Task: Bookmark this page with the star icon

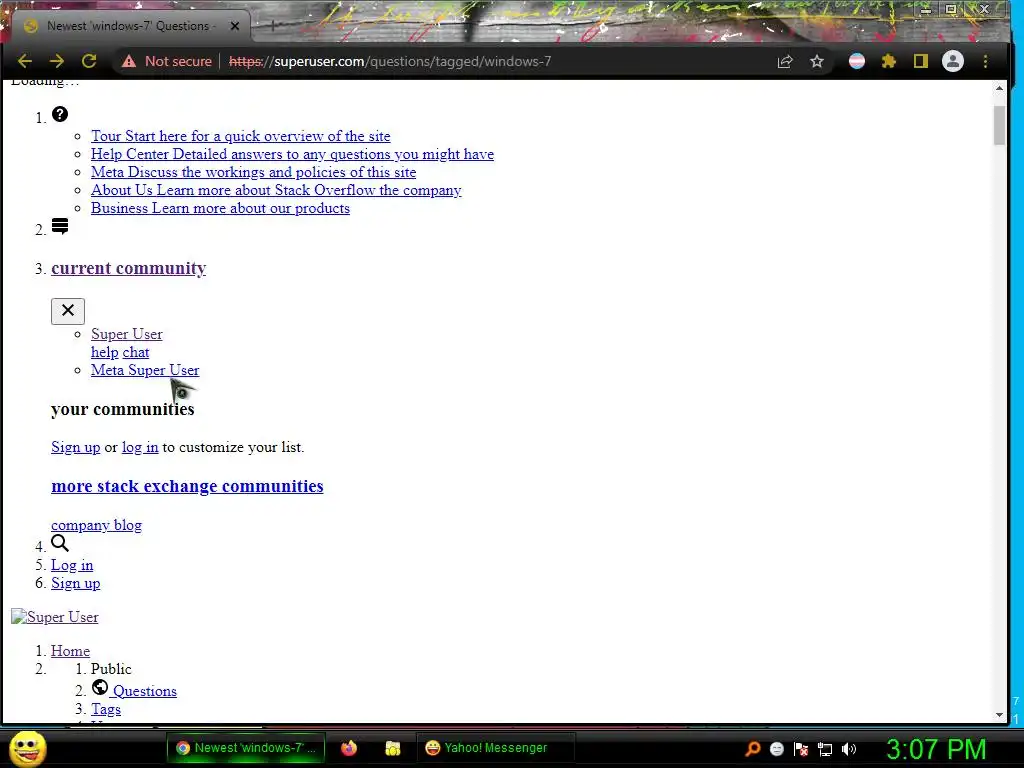Action: click(817, 61)
